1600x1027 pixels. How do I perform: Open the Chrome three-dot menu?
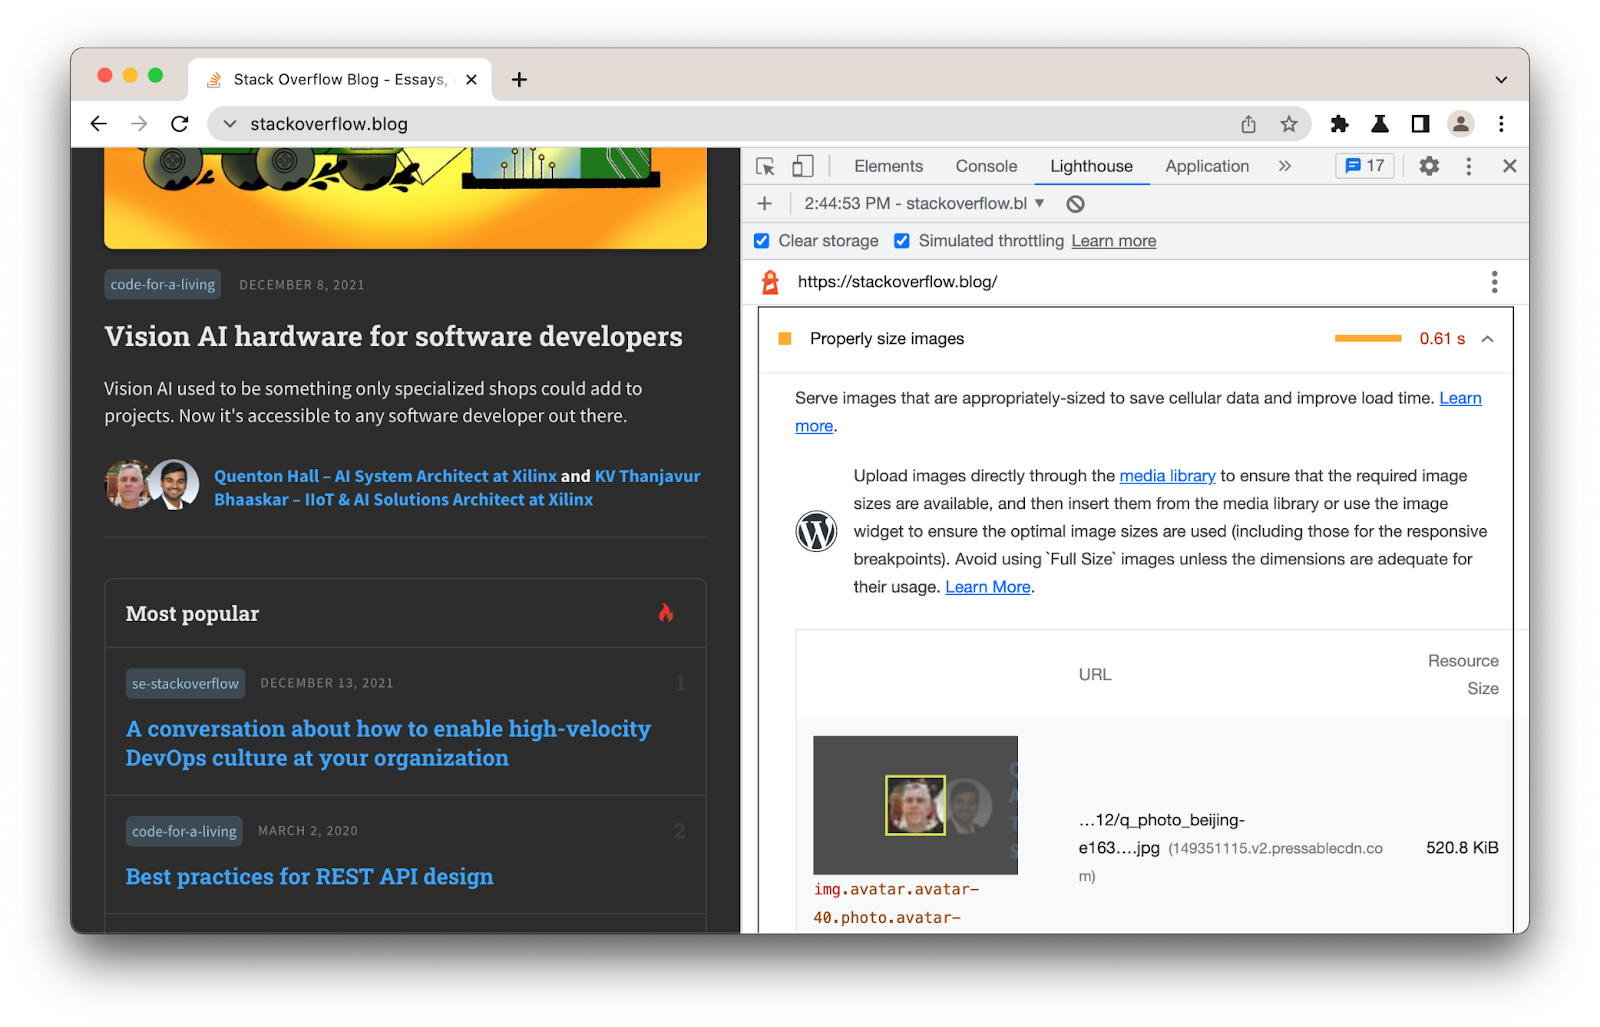coord(1501,124)
